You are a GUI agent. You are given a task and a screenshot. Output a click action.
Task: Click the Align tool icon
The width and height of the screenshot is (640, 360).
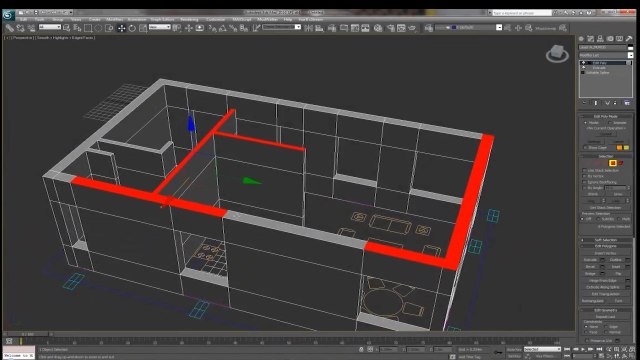coord(319,28)
